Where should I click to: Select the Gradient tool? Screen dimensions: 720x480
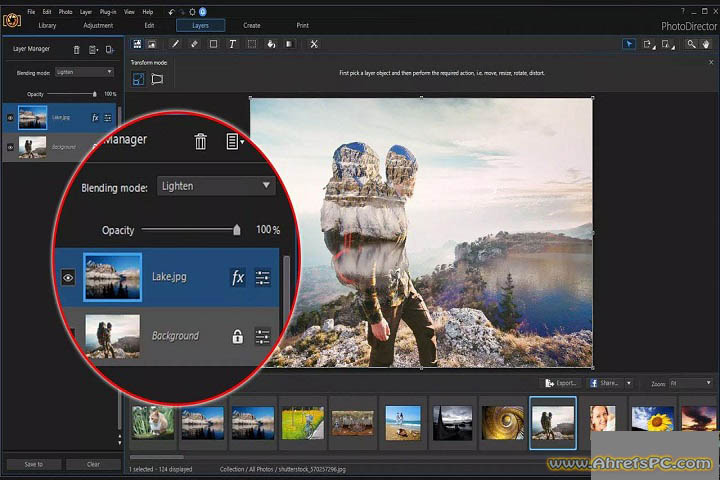pos(289,44)
